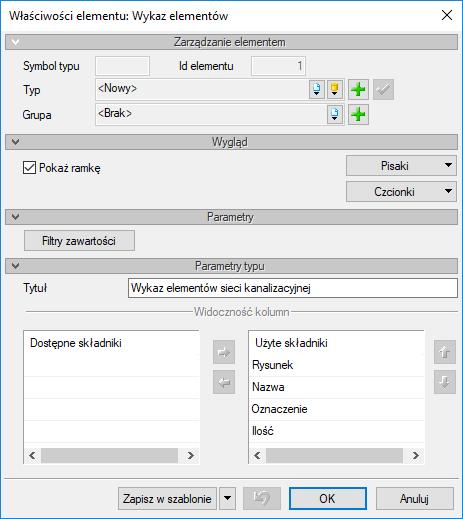
Task: Collapse the Zarządzanie elementem section
Action: (15, 42)
